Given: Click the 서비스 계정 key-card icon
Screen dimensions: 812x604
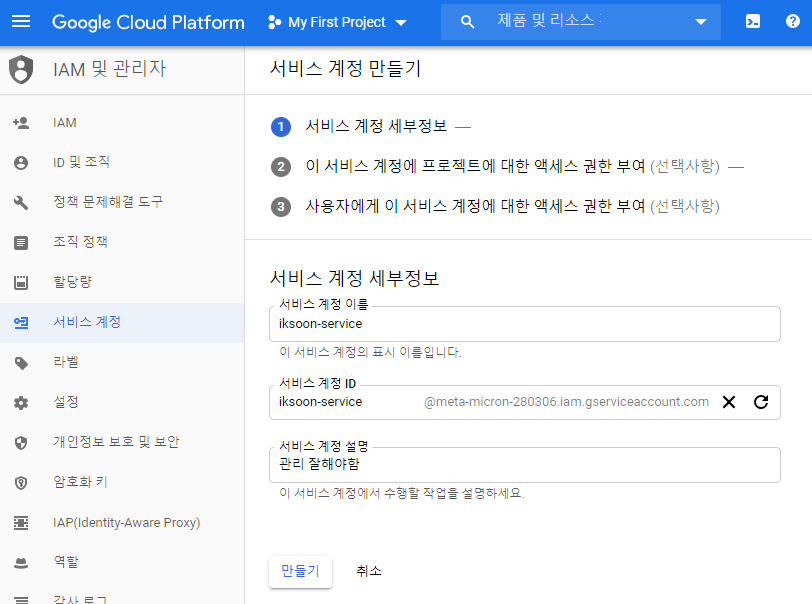Looking at the screenshot, I should coord(21,323).
